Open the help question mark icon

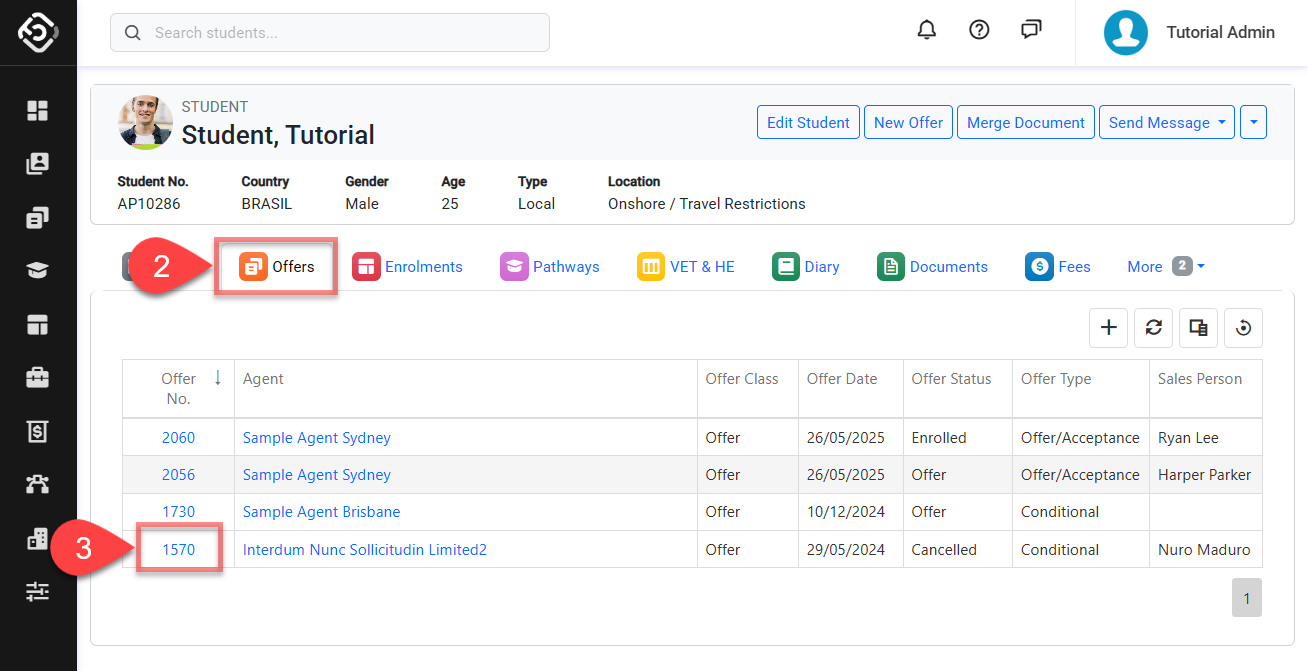[979, 30]
